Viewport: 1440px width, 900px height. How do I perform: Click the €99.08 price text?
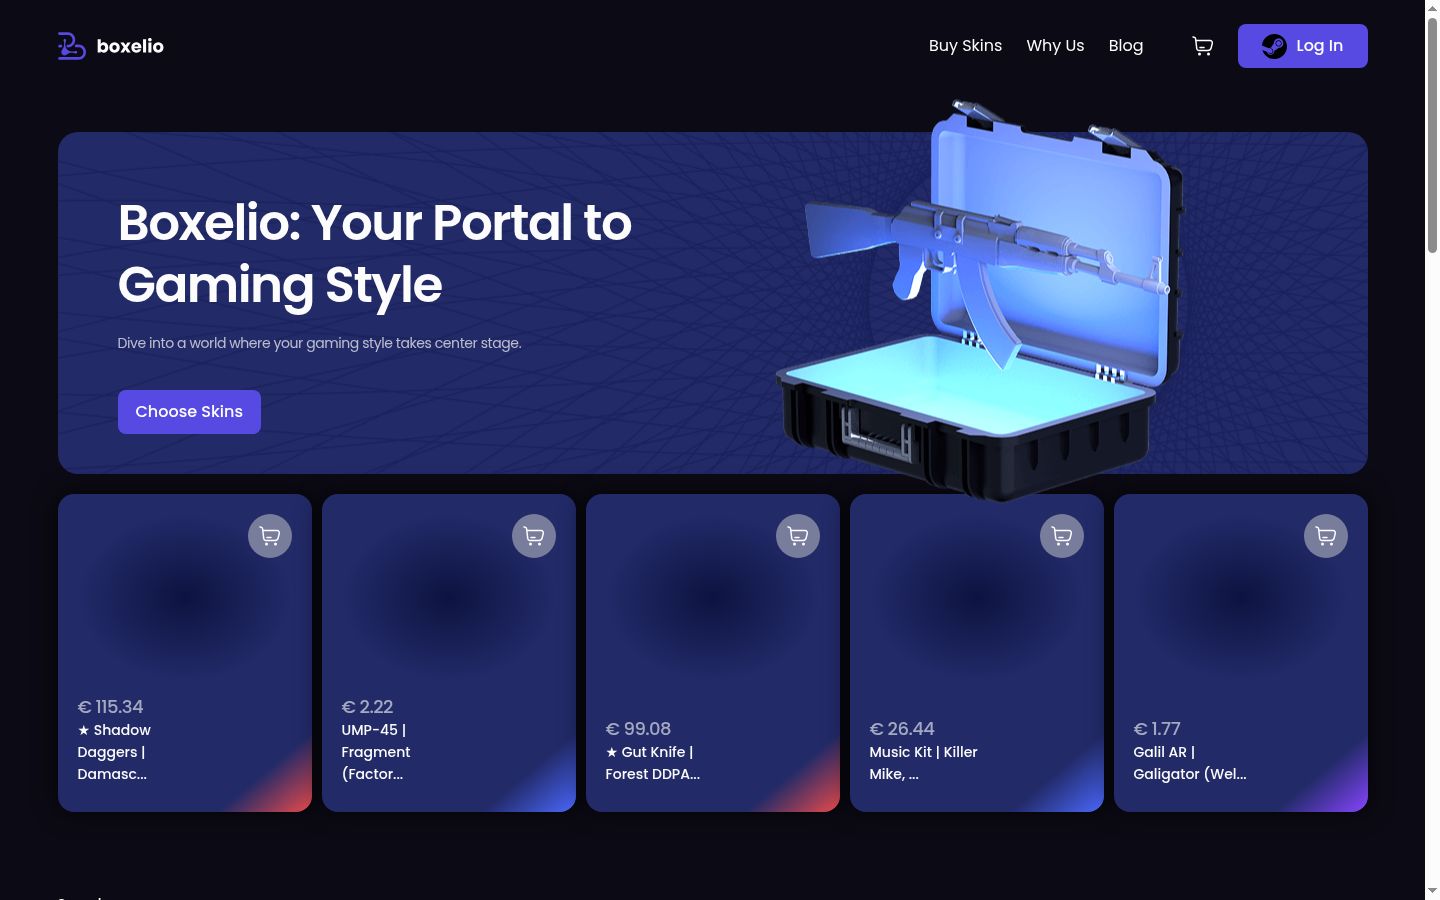click(x=638, y=729)
